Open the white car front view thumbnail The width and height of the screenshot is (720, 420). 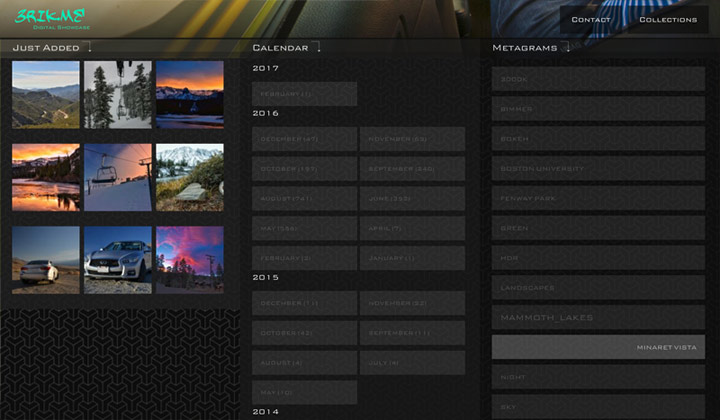tap(118, 259)
